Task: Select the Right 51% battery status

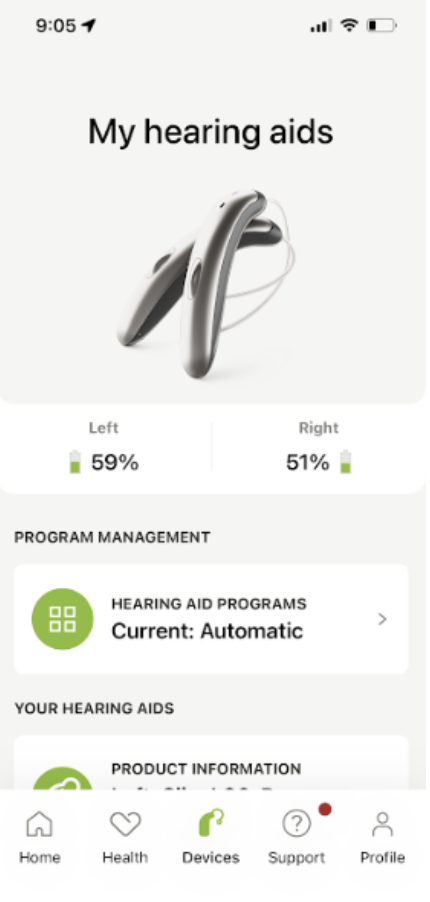Action: click(x=318, y=449)
